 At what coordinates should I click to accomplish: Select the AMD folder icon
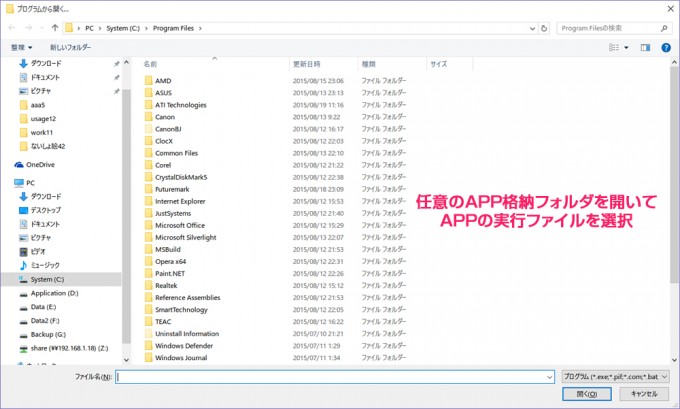tap(148, 80)
